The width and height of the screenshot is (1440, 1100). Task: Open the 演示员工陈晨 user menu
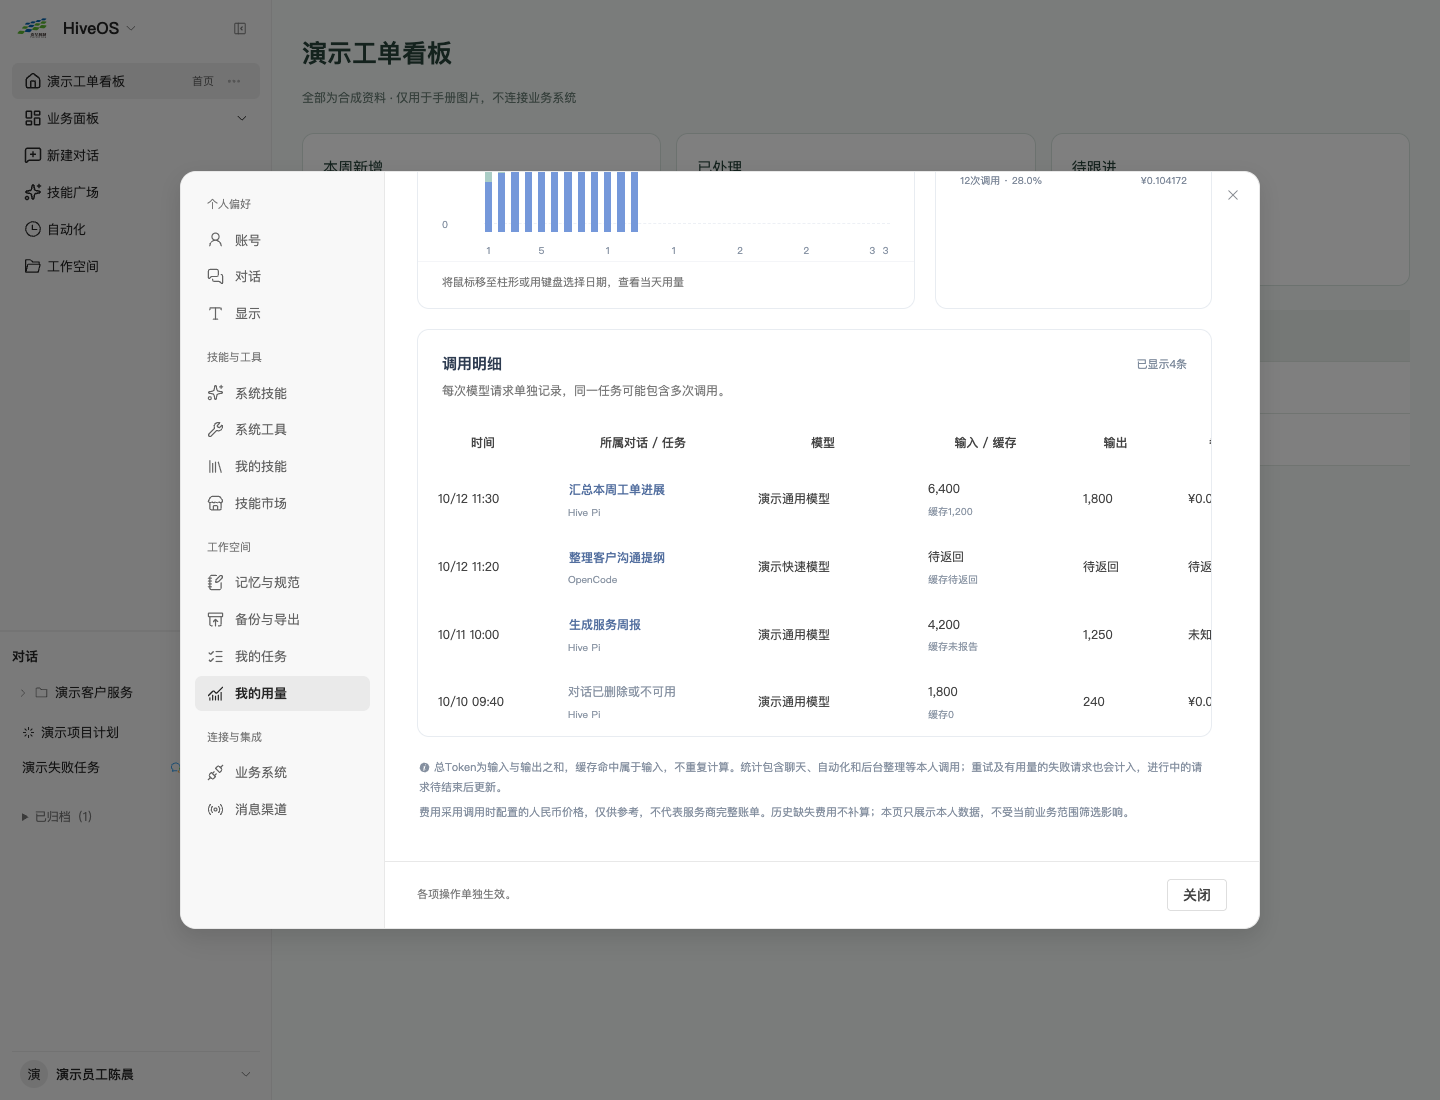point(136,1074)
